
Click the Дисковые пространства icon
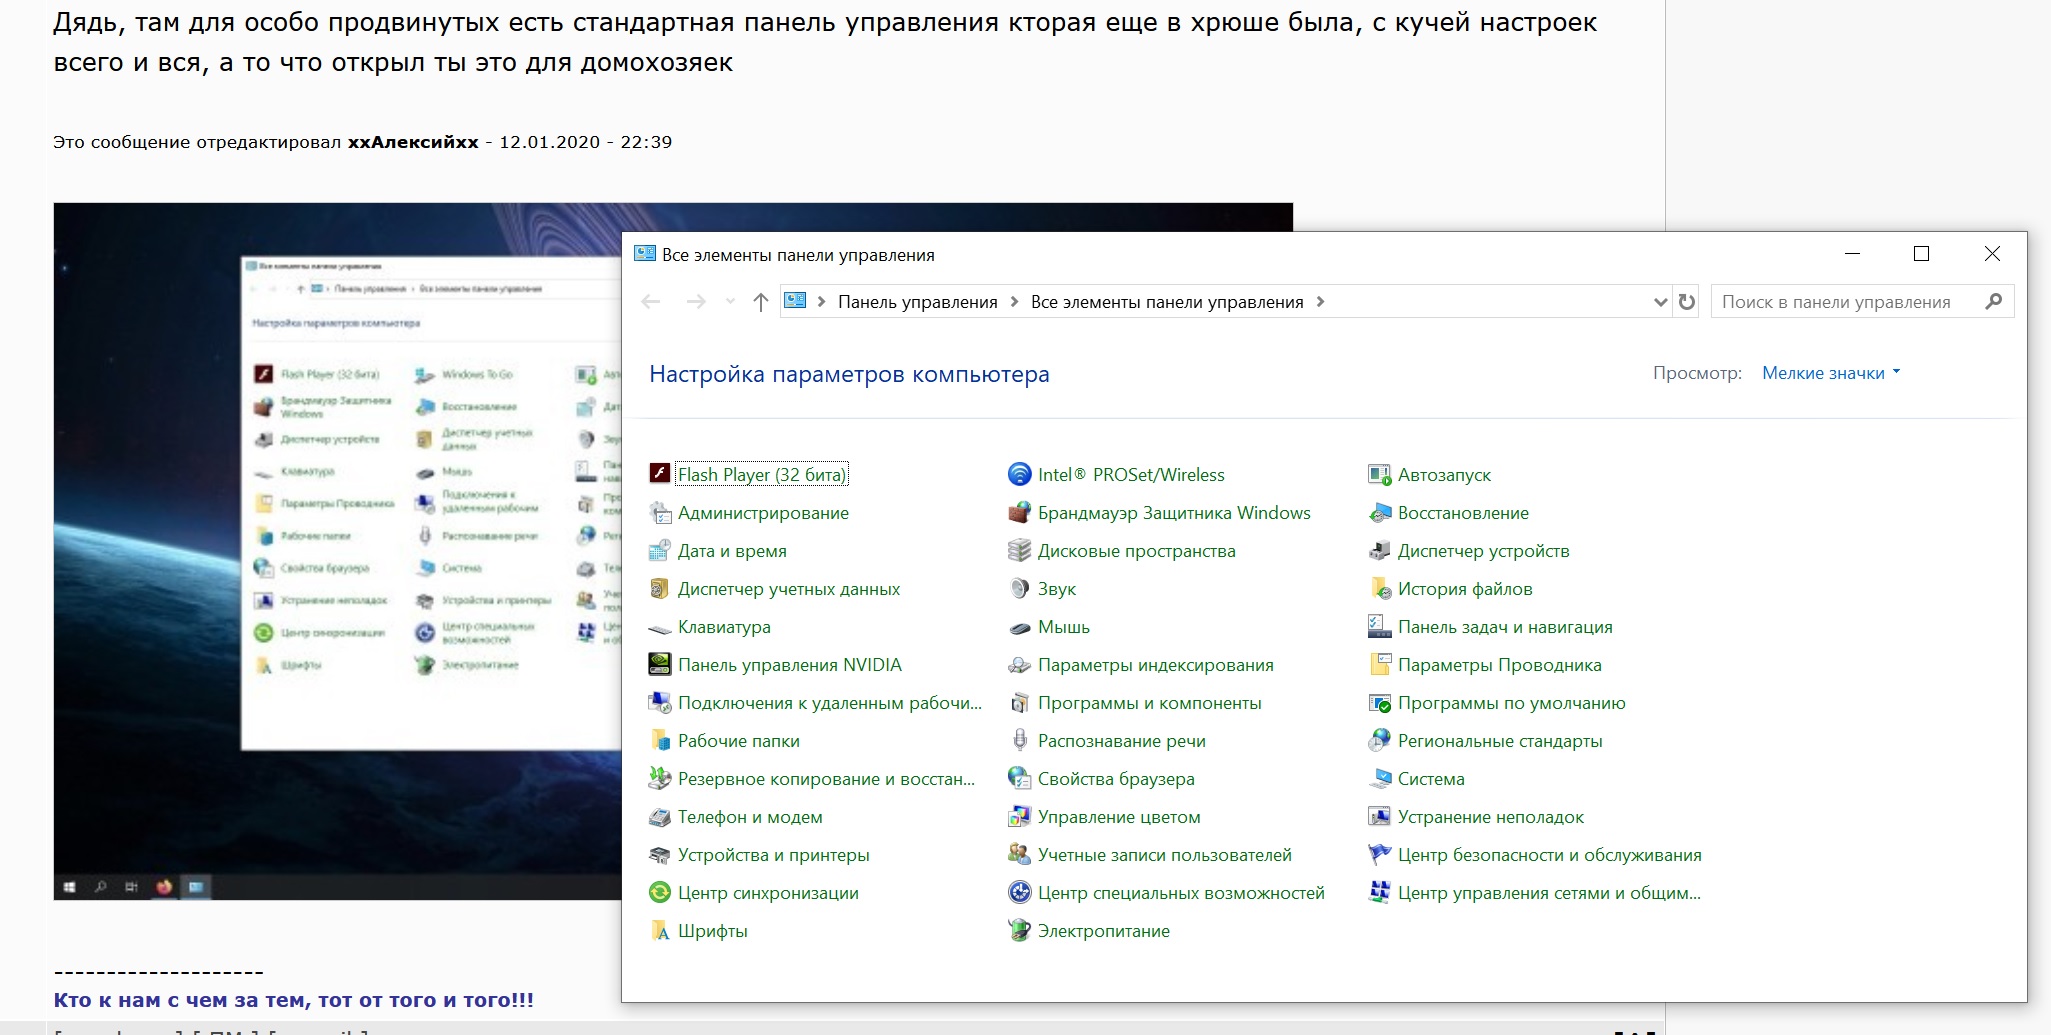(x=1019, y=550)
